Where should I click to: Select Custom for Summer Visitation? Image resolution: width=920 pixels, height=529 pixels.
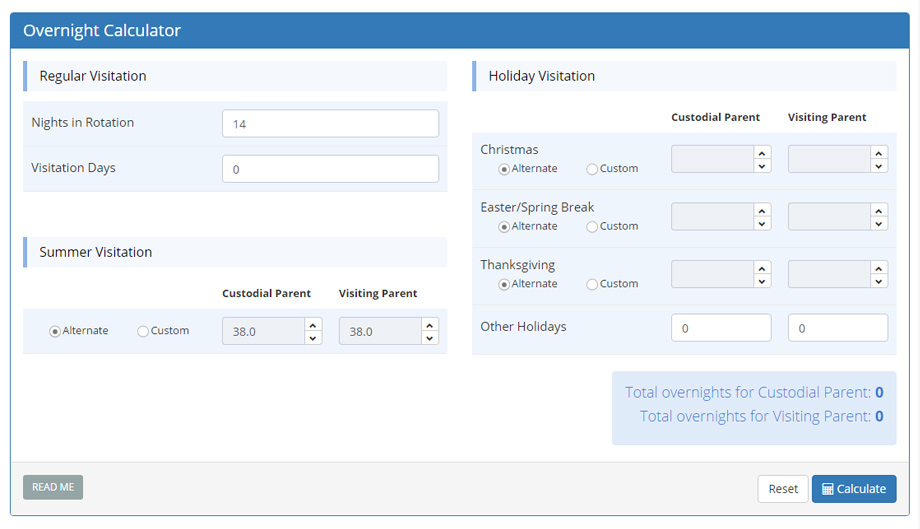(143, 331)
